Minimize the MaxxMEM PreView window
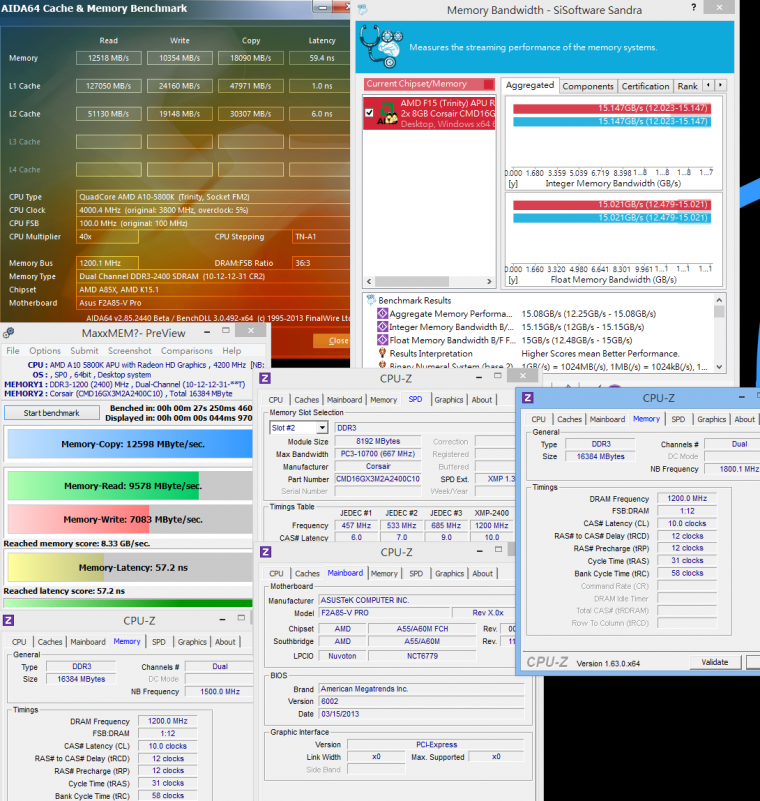The height and width of the screenshot is (801, 760). click(207, 332)
